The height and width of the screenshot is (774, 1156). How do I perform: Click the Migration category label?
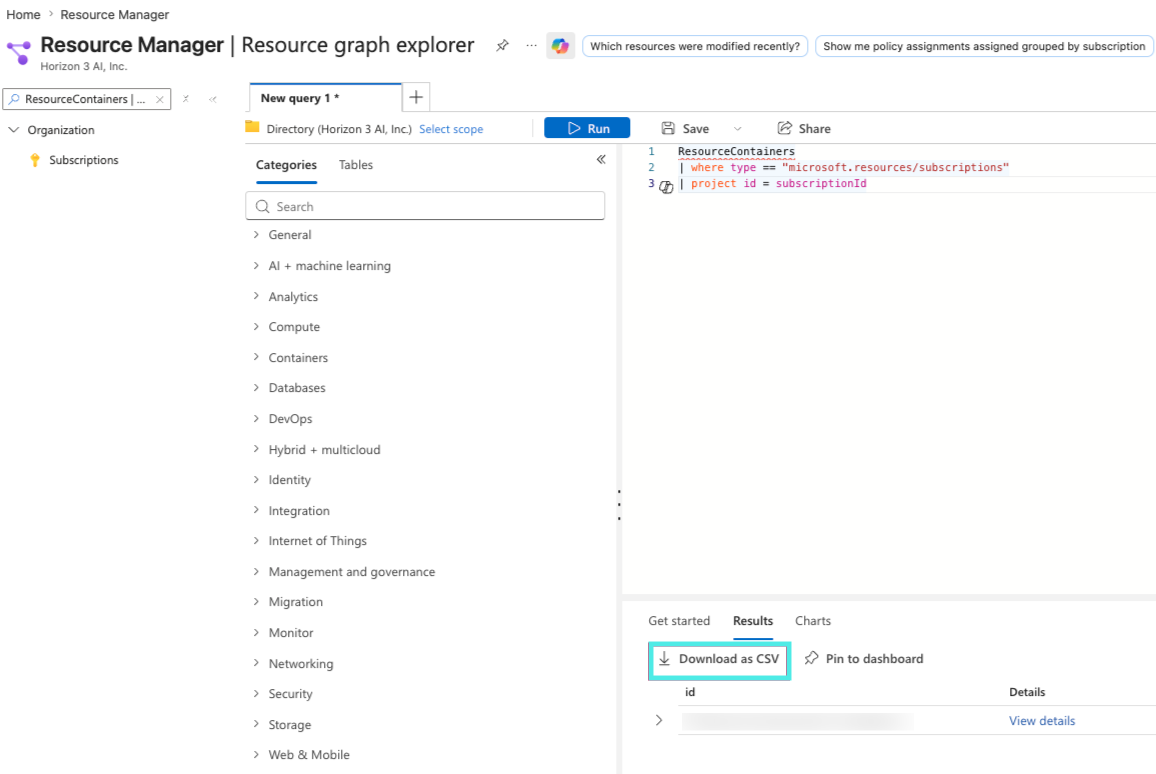click(x=296, y=602)
